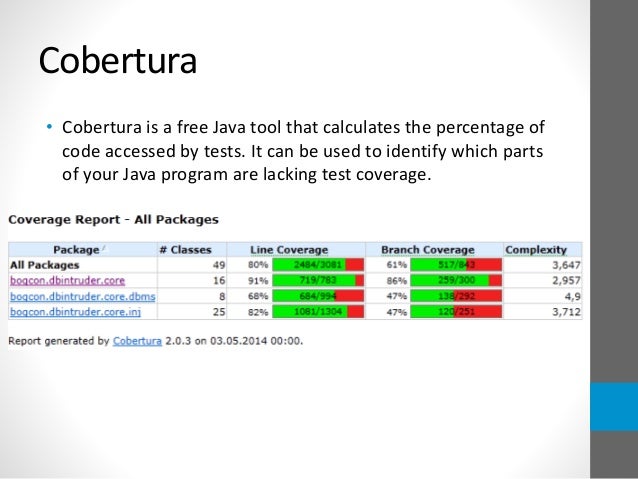Screen dimensions: 638x479
Task: Click line coverage bar showing 719/783
Action: [318, 280]
